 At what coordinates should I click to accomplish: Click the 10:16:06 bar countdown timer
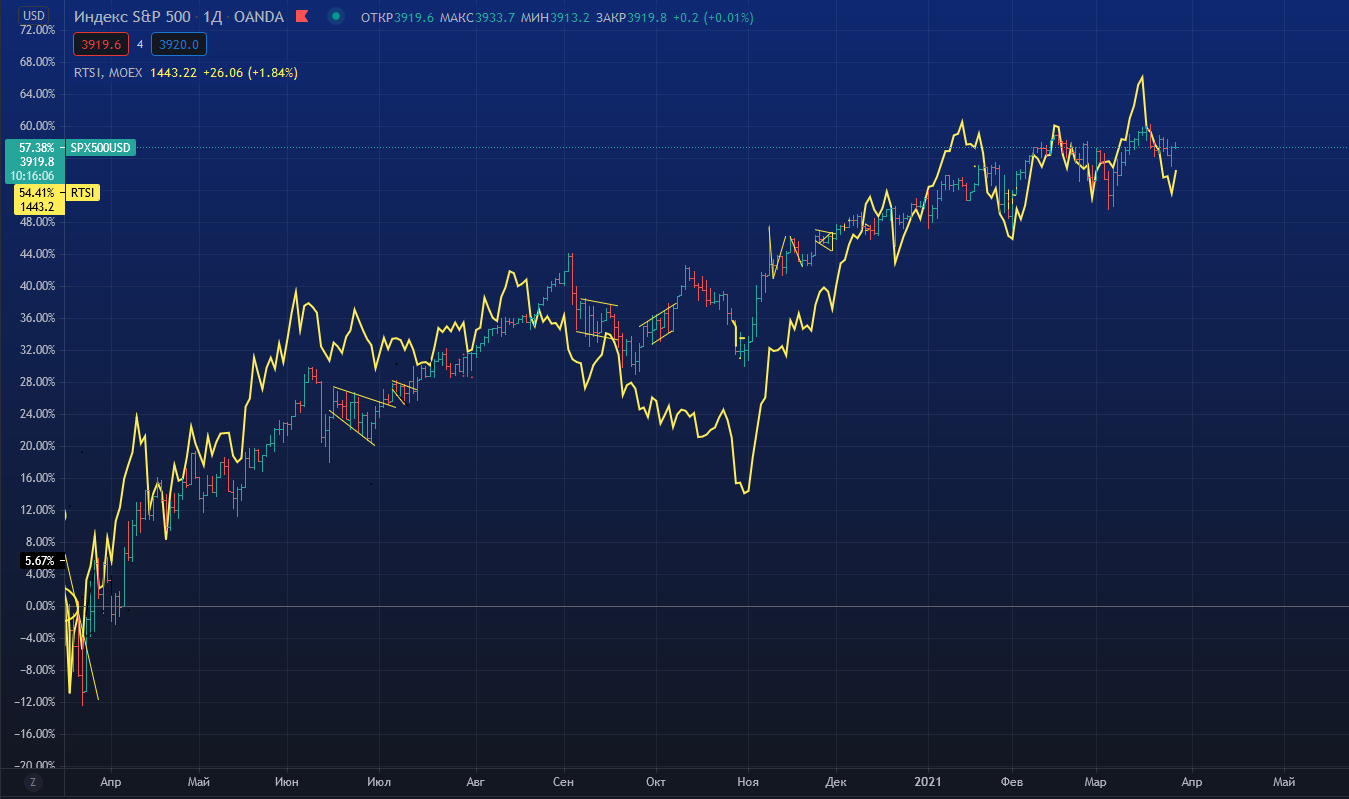point(33,175)
